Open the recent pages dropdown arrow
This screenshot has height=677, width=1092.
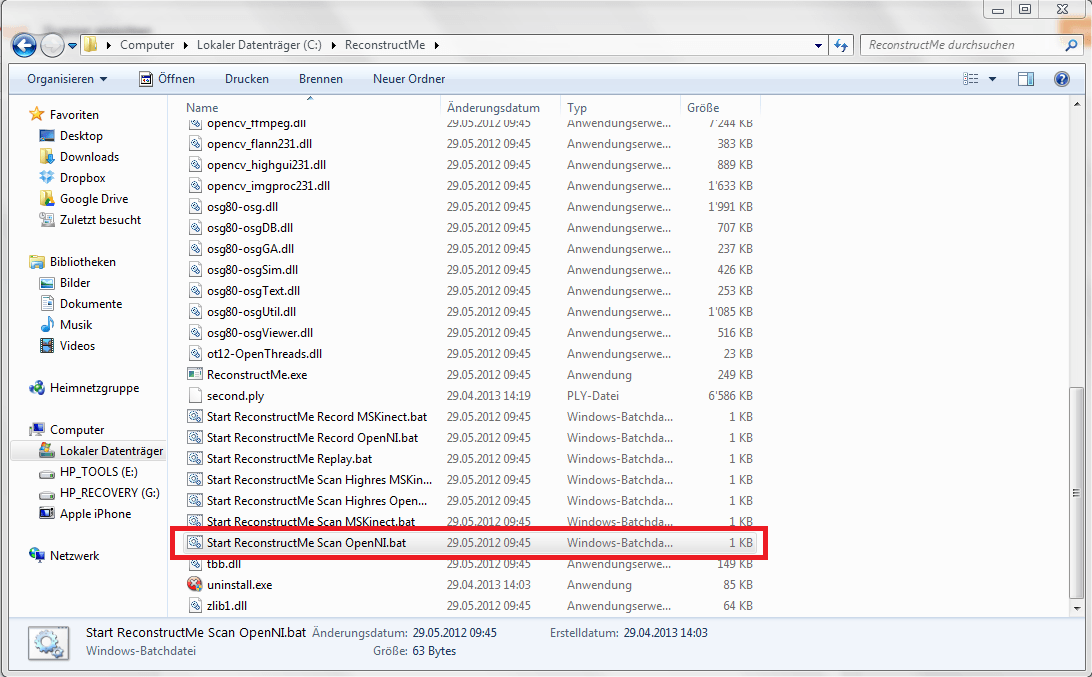(x=72, y=45)
